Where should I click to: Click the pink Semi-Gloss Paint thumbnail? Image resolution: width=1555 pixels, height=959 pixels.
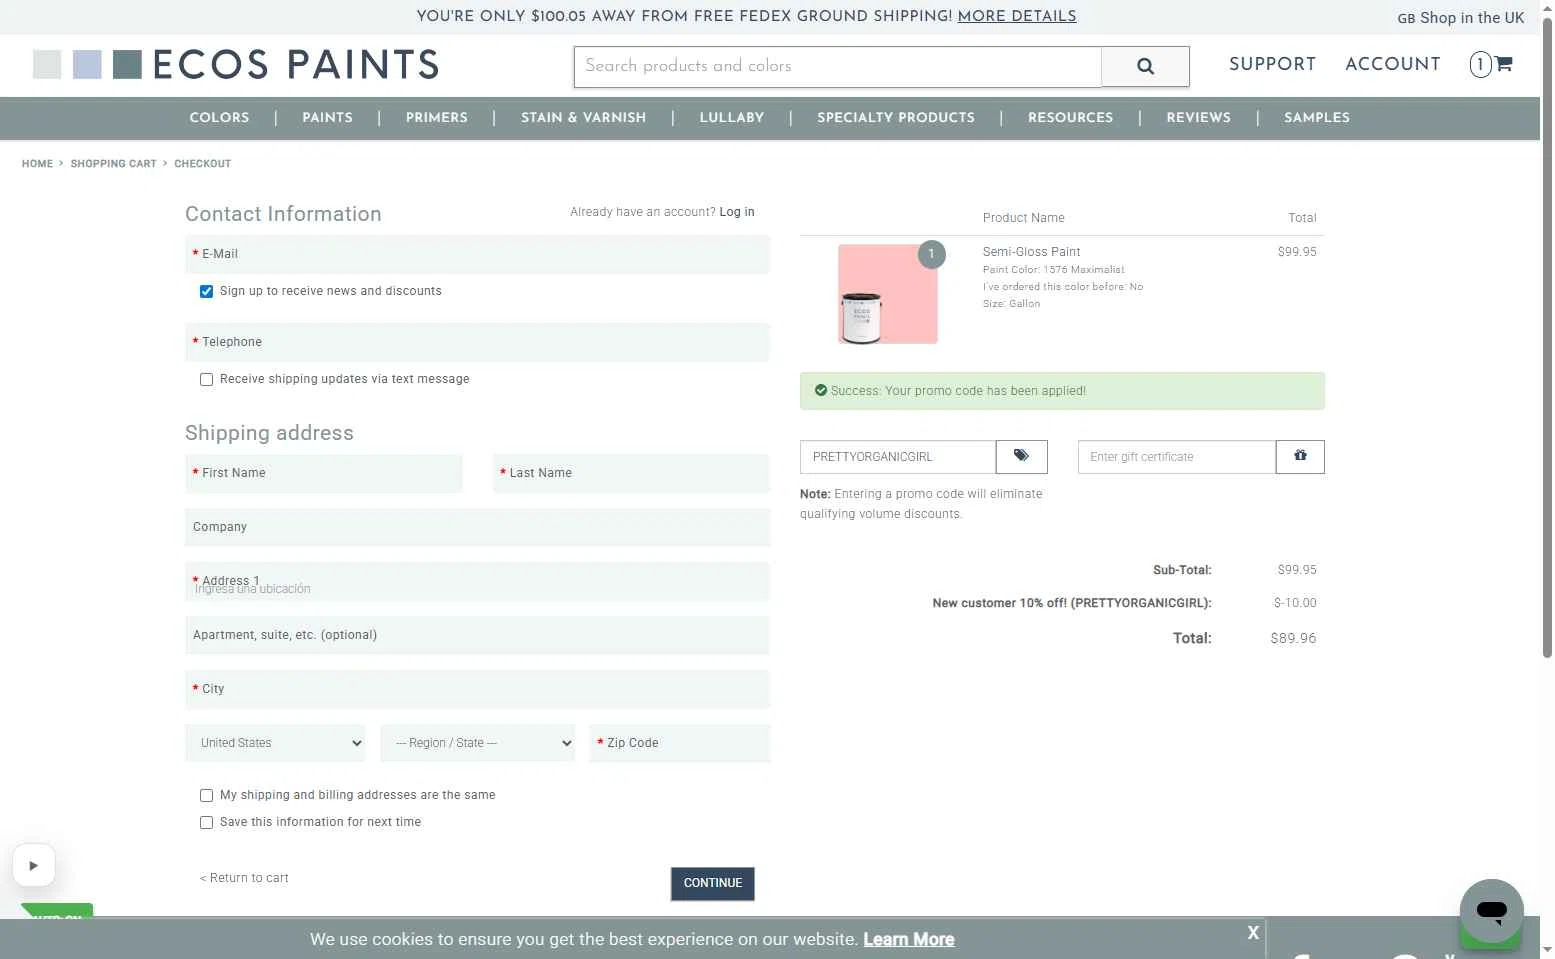click(888, 294)
